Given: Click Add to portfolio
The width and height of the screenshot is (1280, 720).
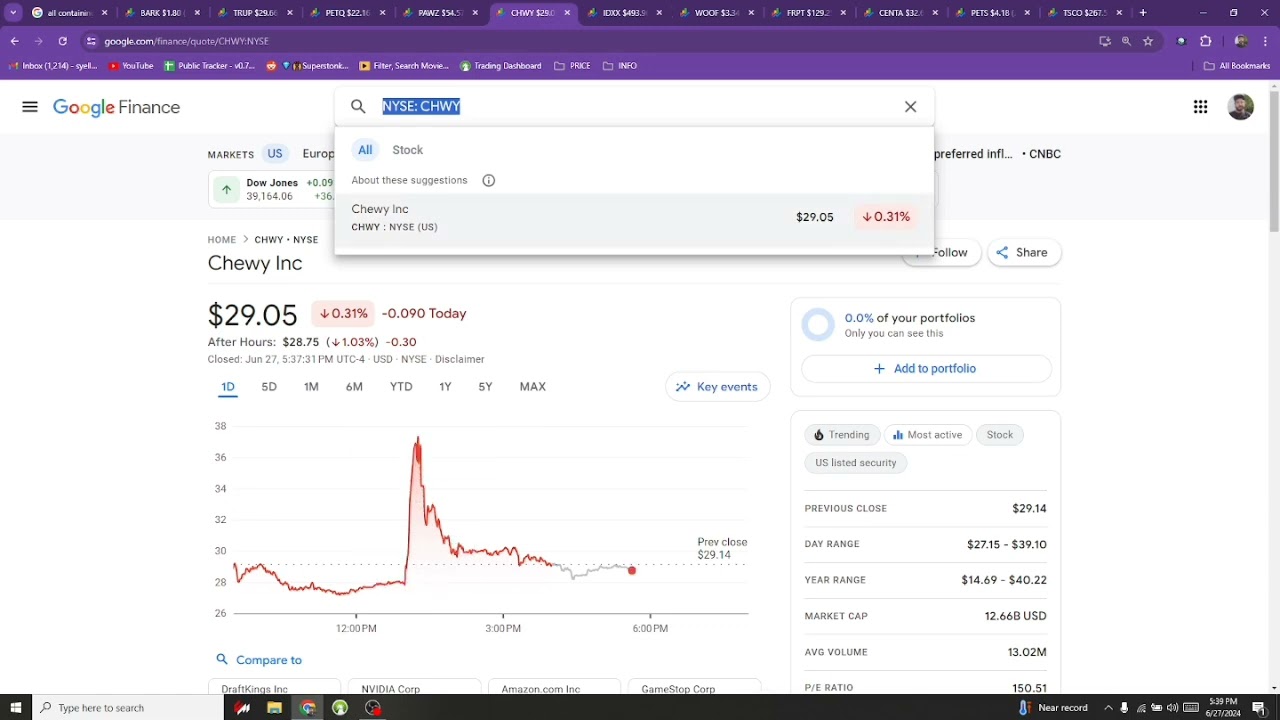Looking at the screenshot, I should click(926, 369).
